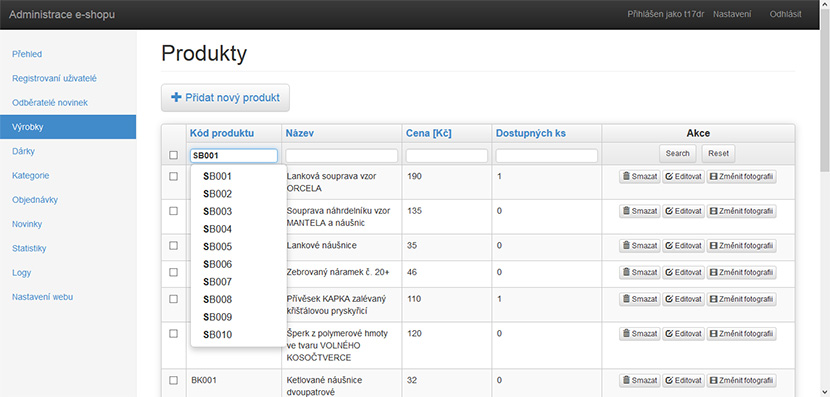
Task: Click the plus icon on Přidat nový produkt
Action: tap(176, 97)
